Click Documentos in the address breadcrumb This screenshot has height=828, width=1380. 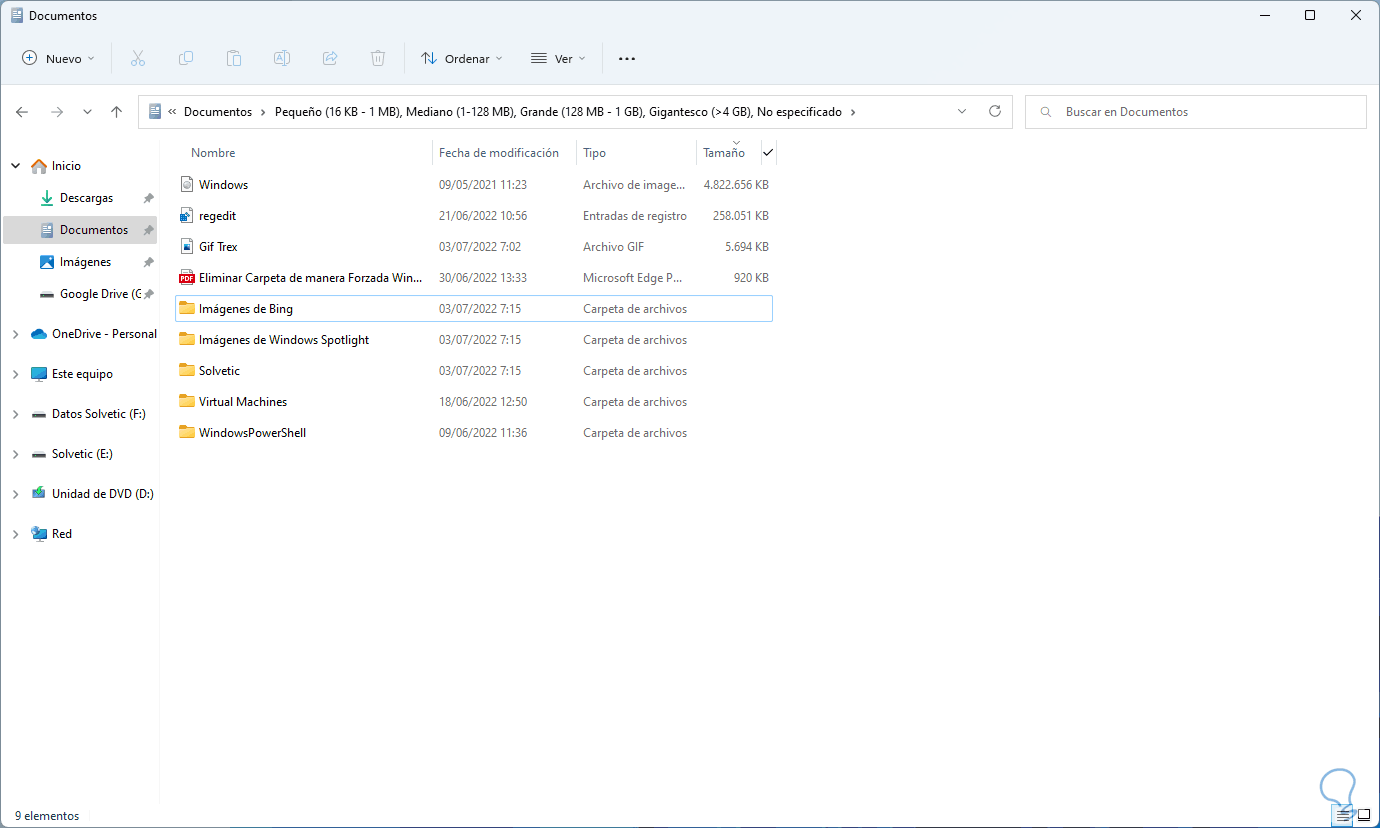coord(218,112)
